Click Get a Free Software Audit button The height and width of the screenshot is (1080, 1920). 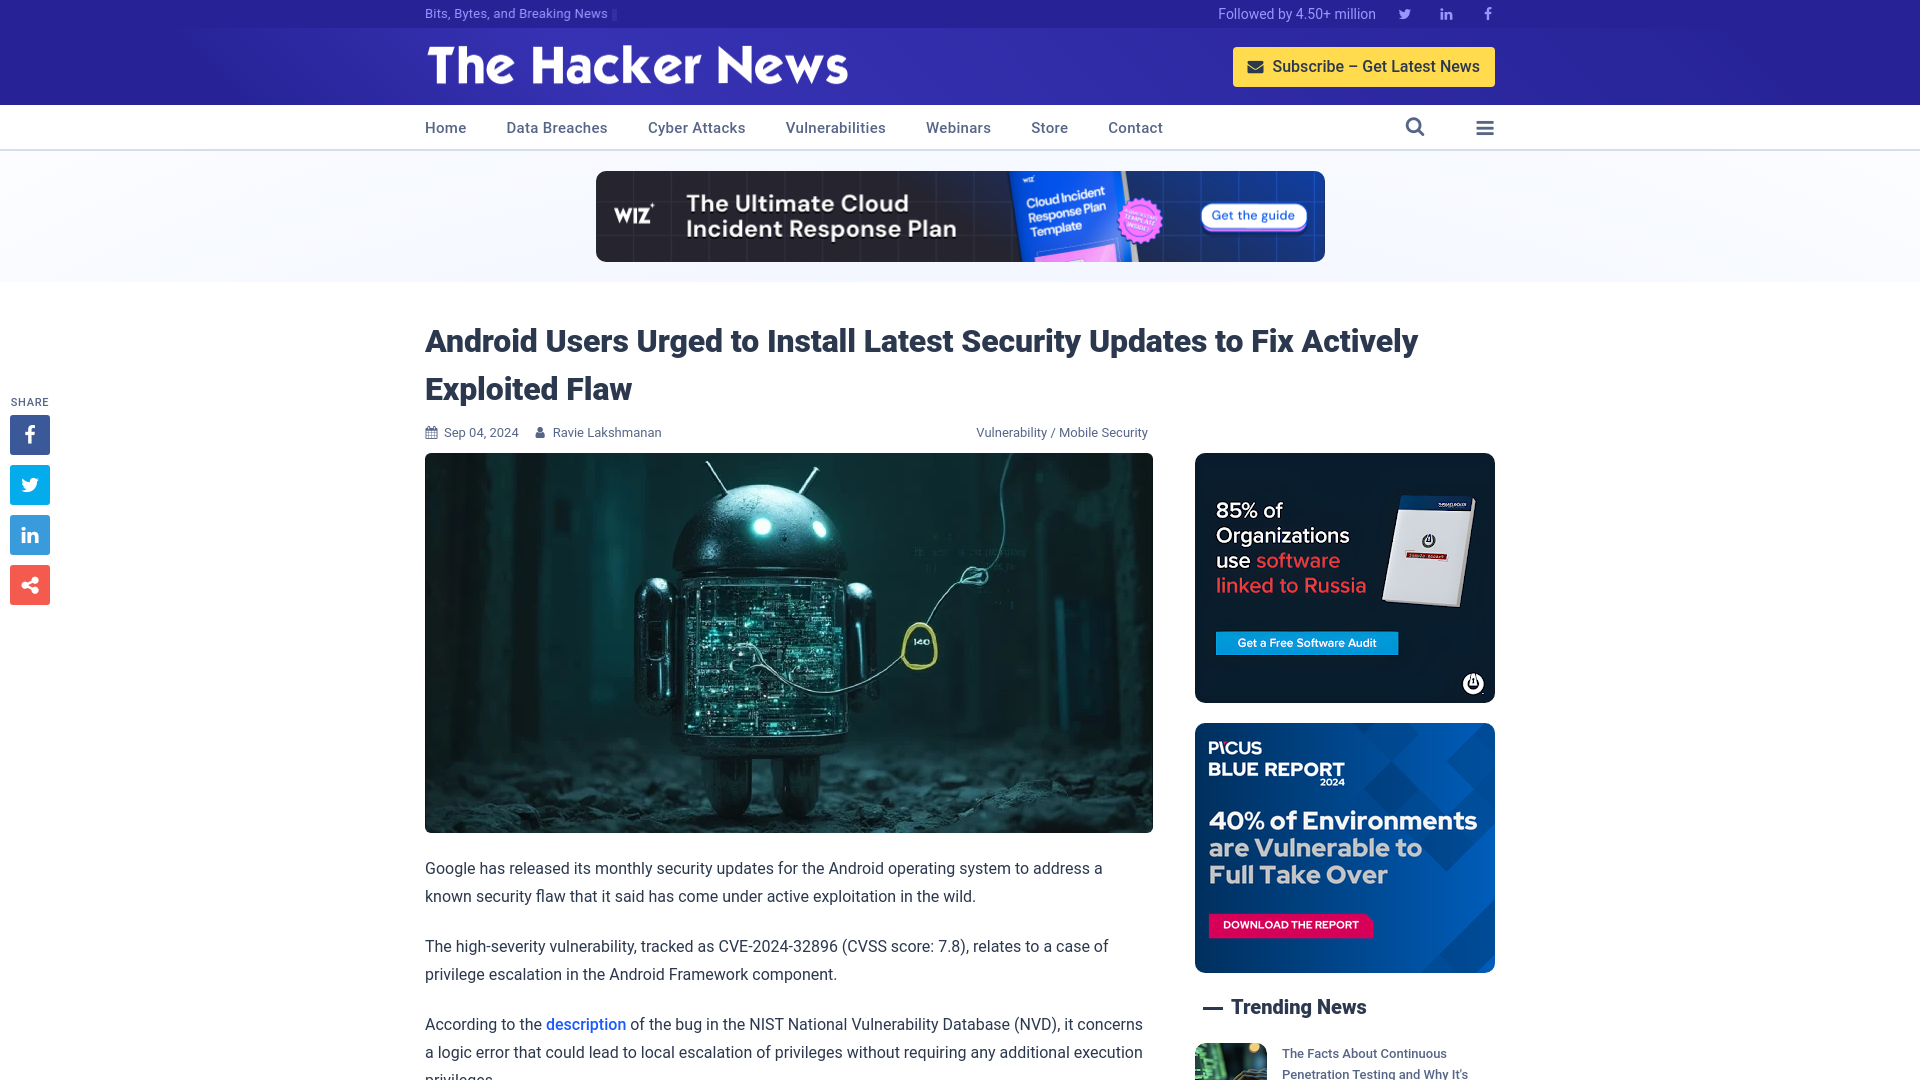1307,642
